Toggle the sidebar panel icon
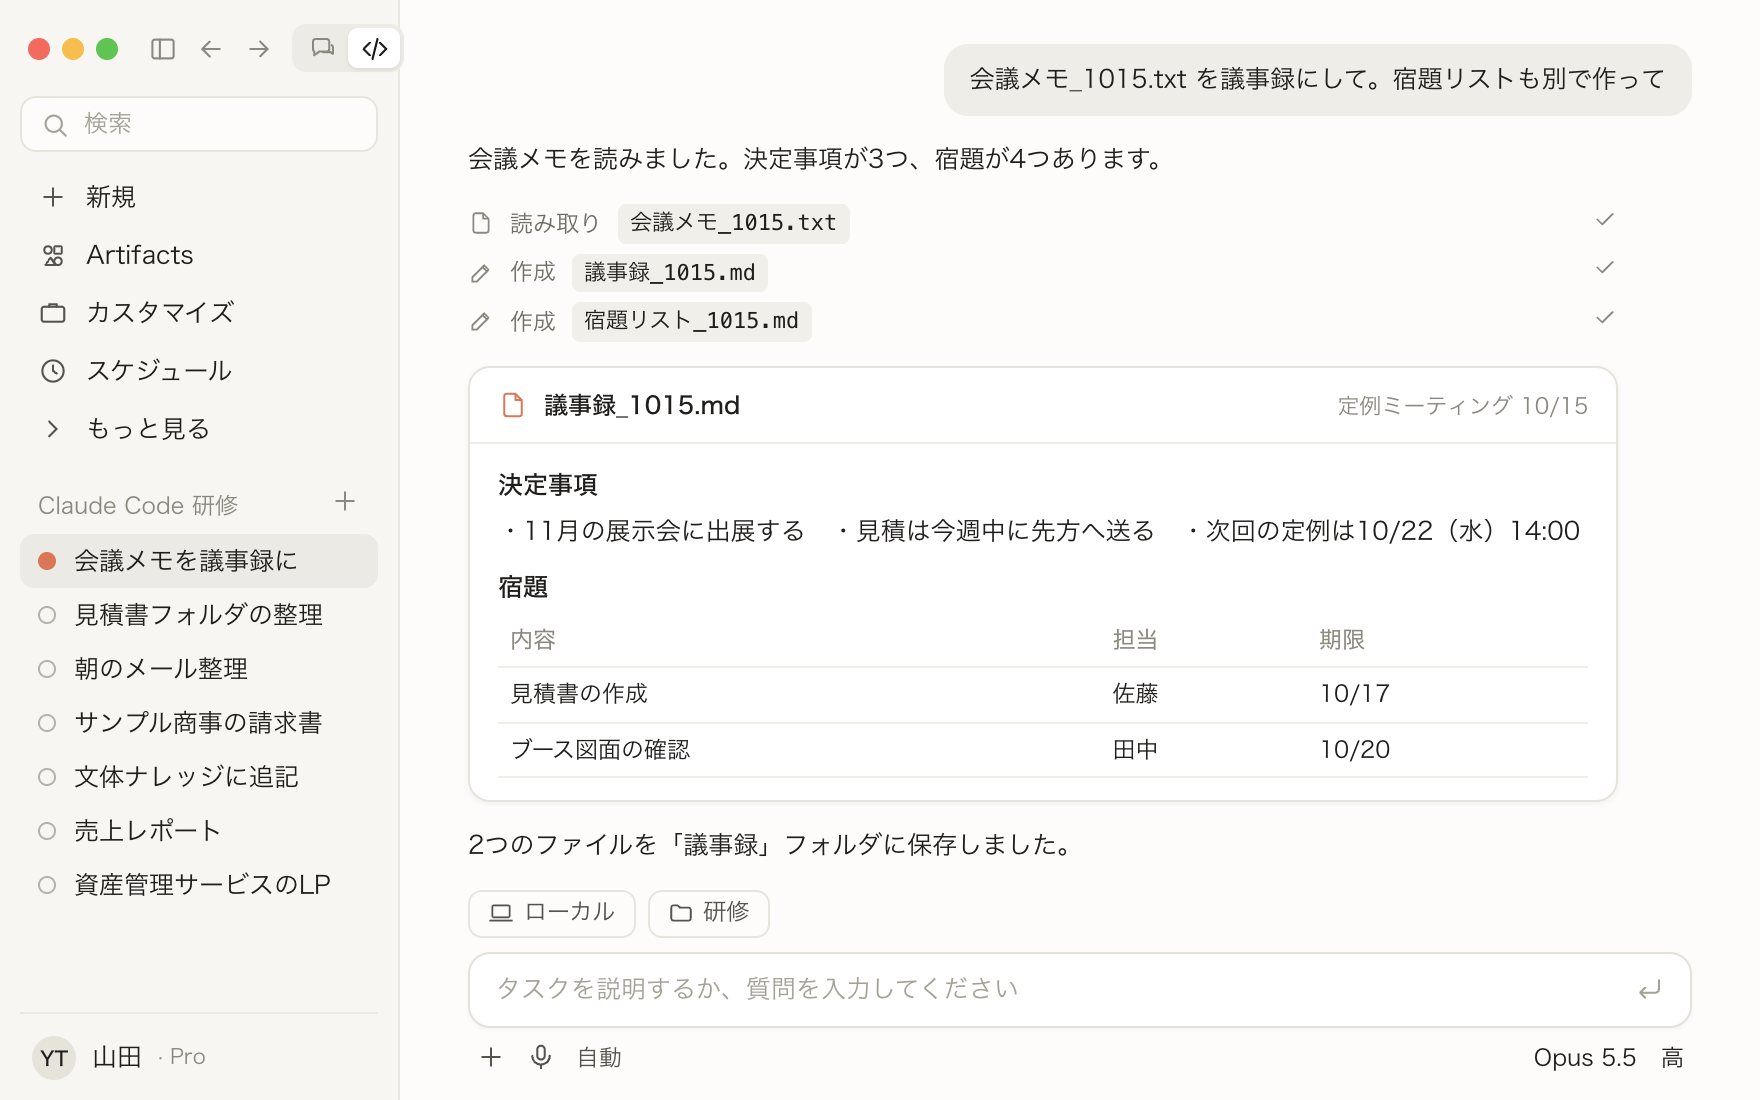 163,49
